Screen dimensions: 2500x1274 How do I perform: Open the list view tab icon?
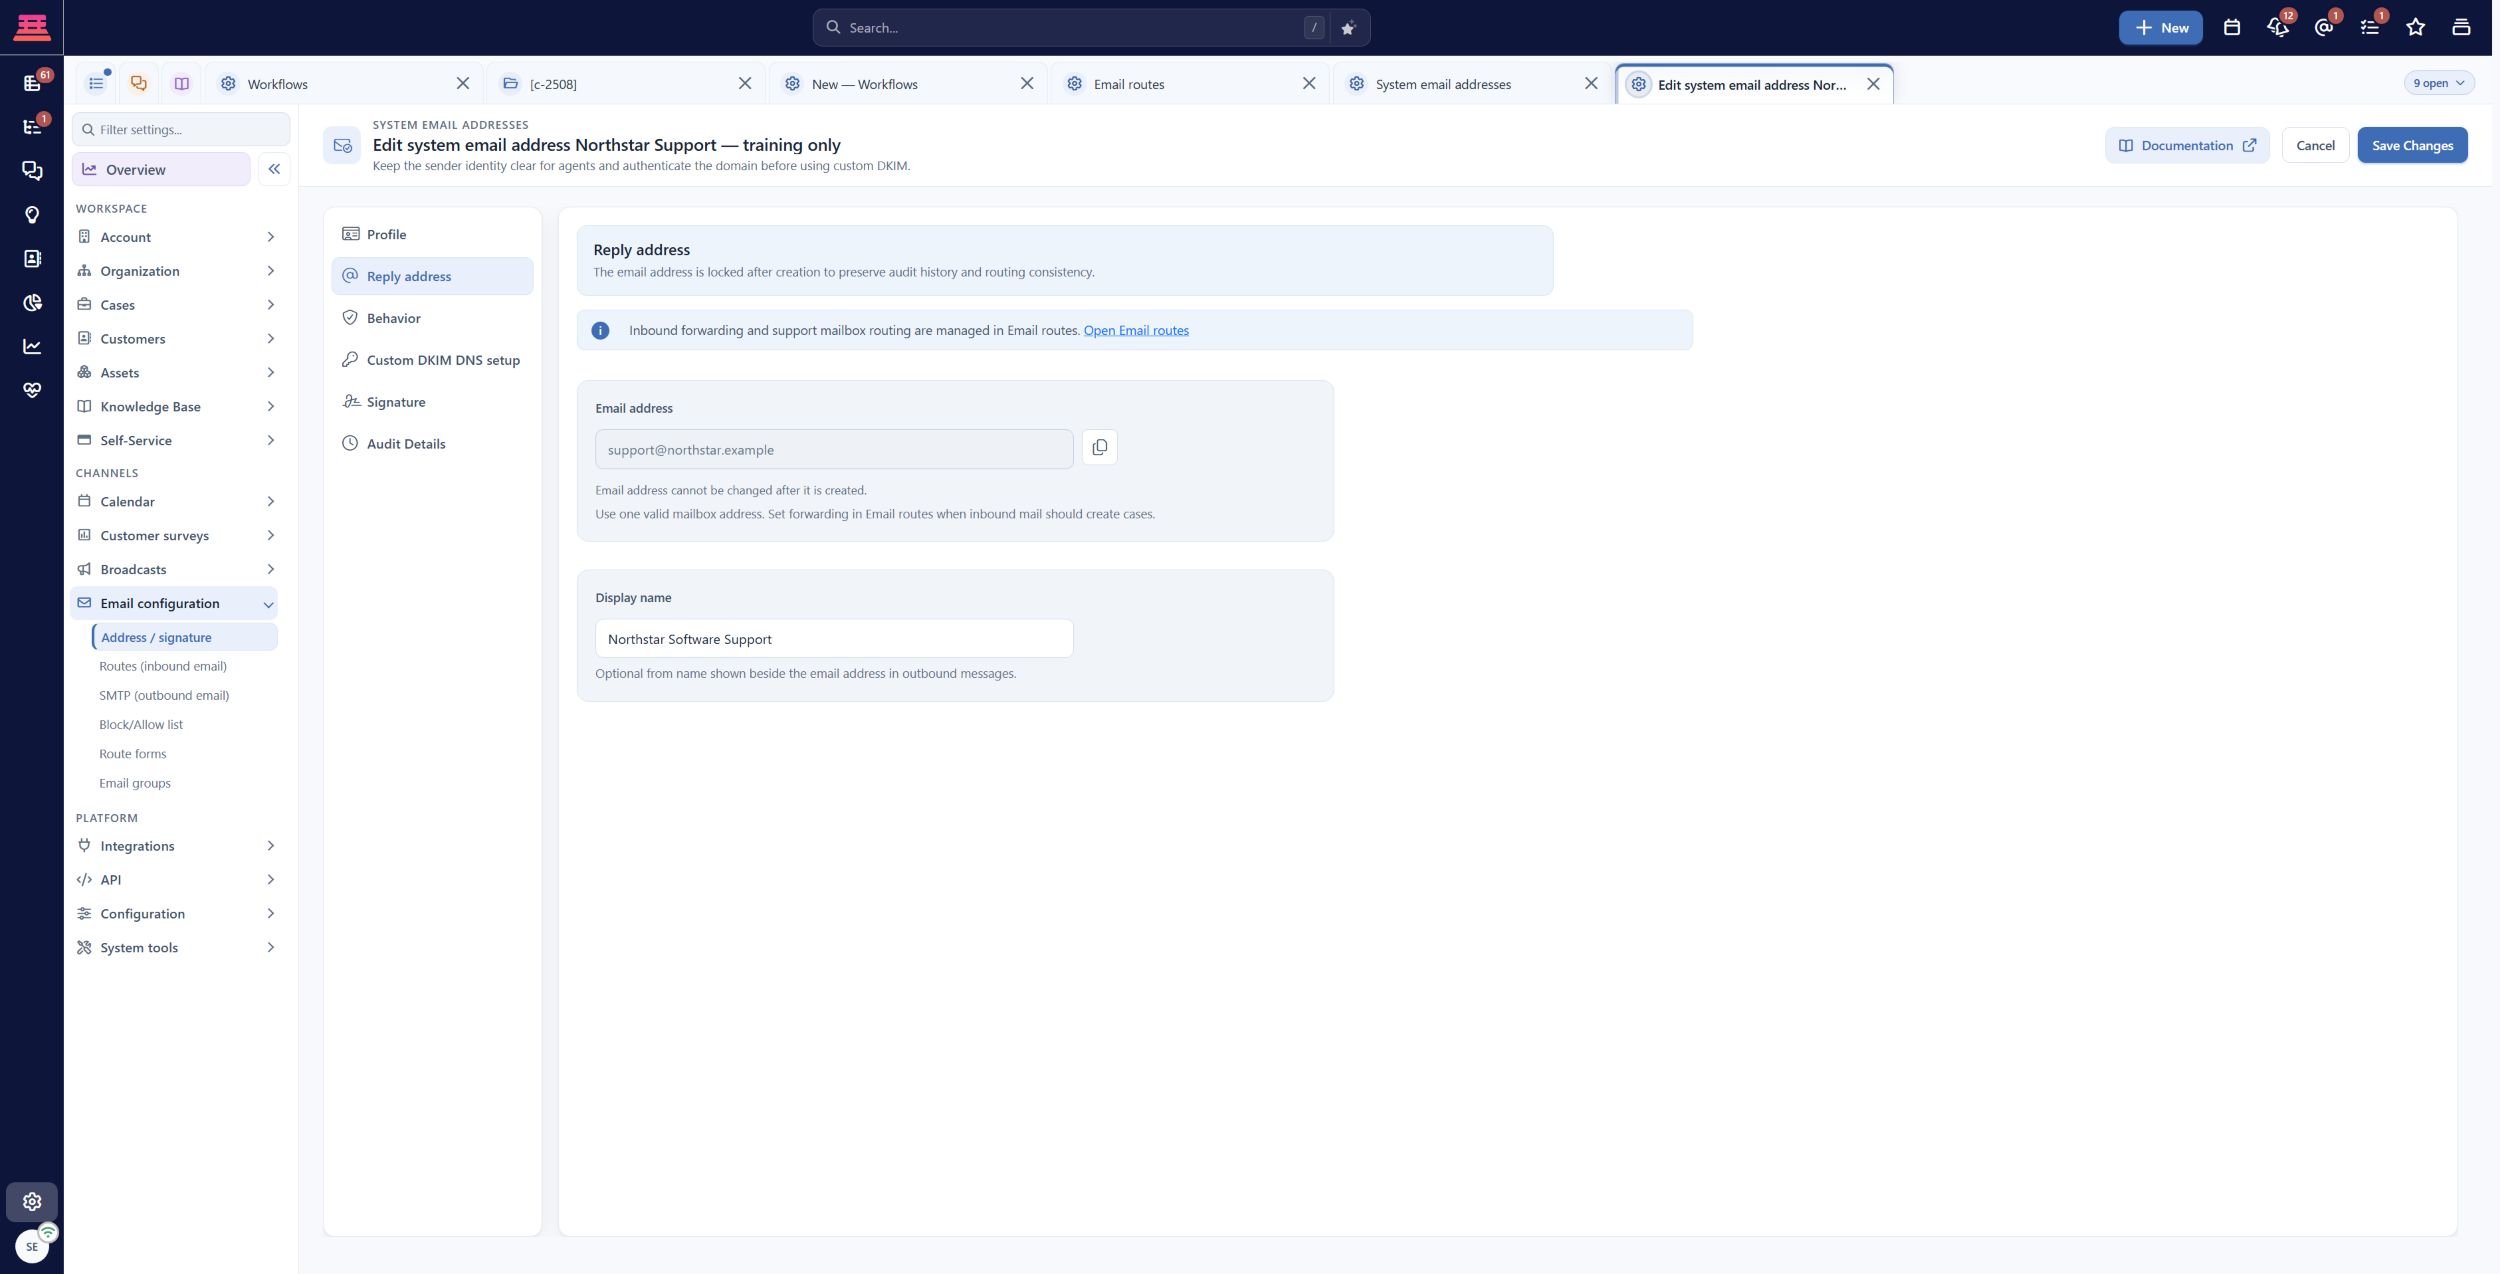96,84
